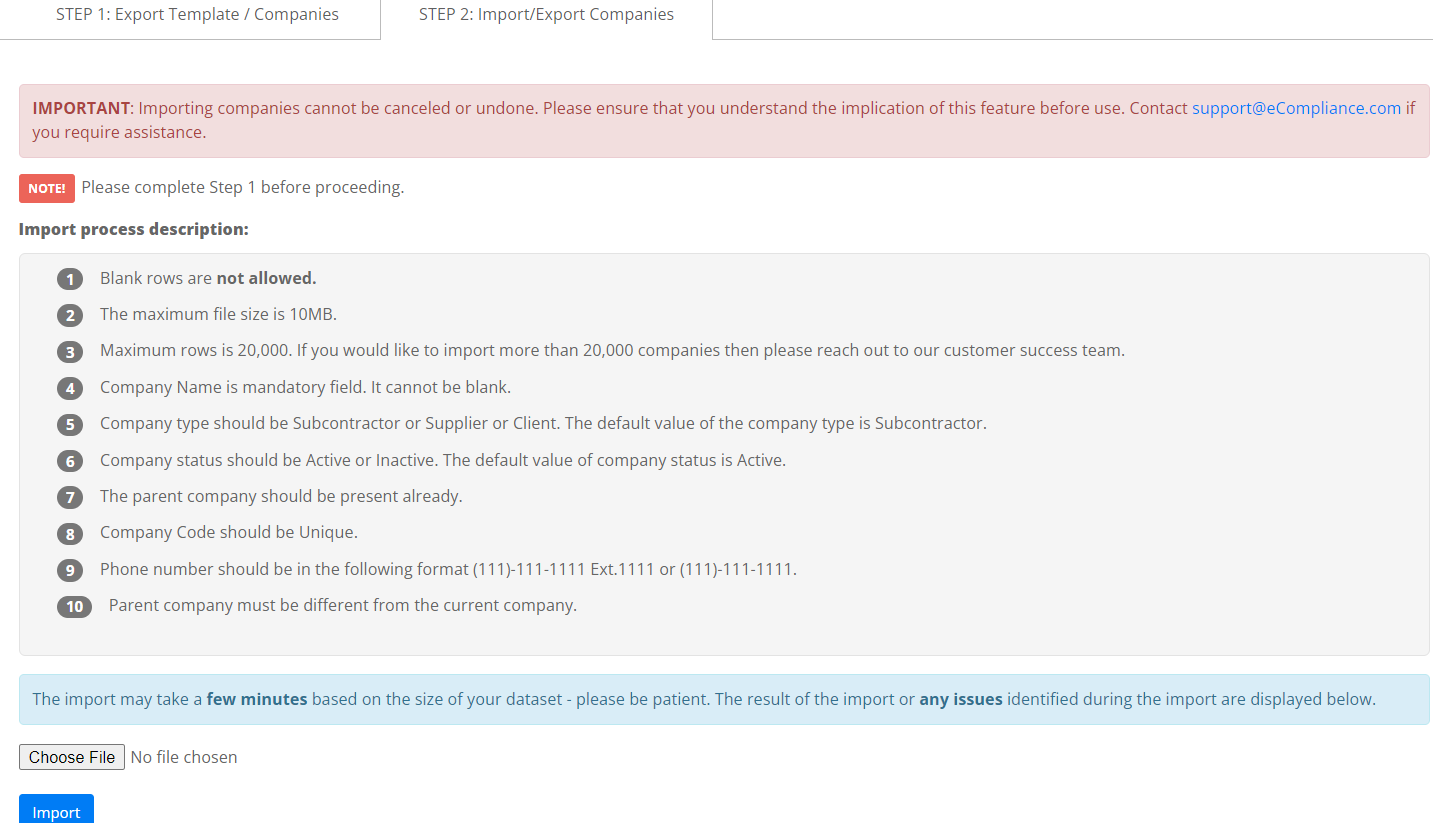1433x823 pixels.
Task: Click 'Company Code should be Unique.' line
Action: 229,532
